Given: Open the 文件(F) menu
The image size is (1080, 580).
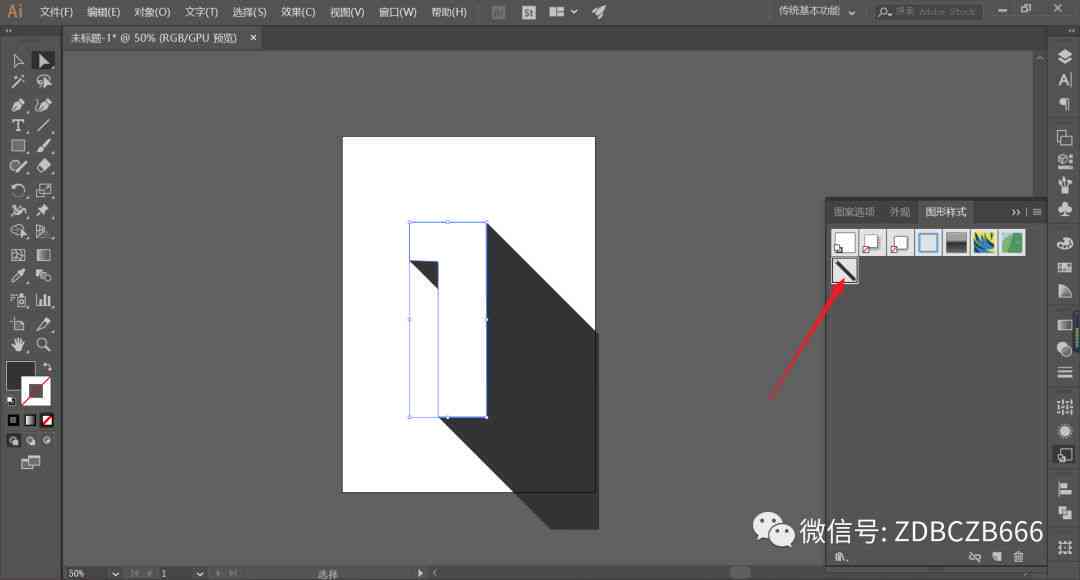Looking at the screenshot, I should click(56, 12).
